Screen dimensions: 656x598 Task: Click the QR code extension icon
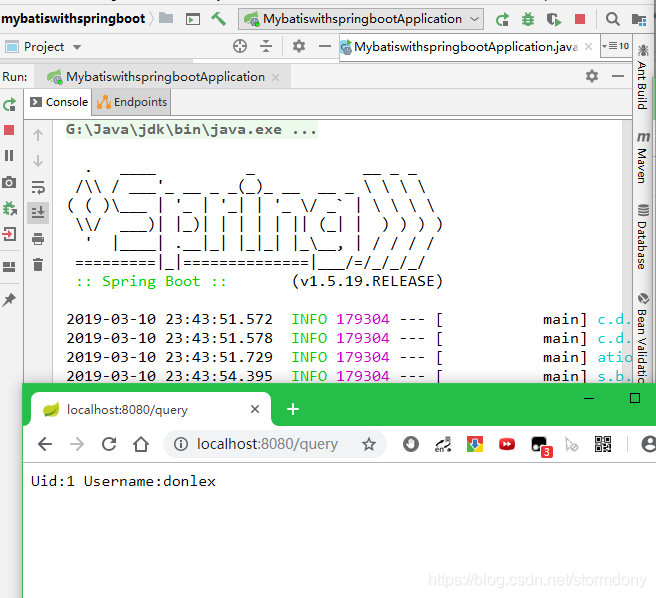(603, 444)
